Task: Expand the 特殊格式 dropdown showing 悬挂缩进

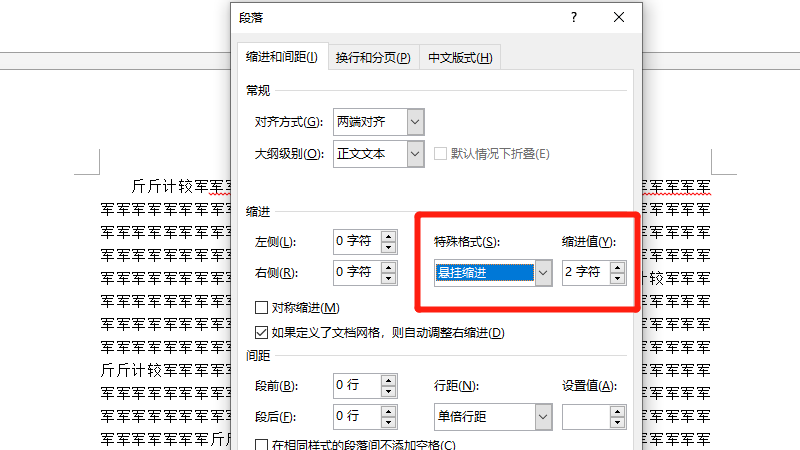Action: [543, 272]
